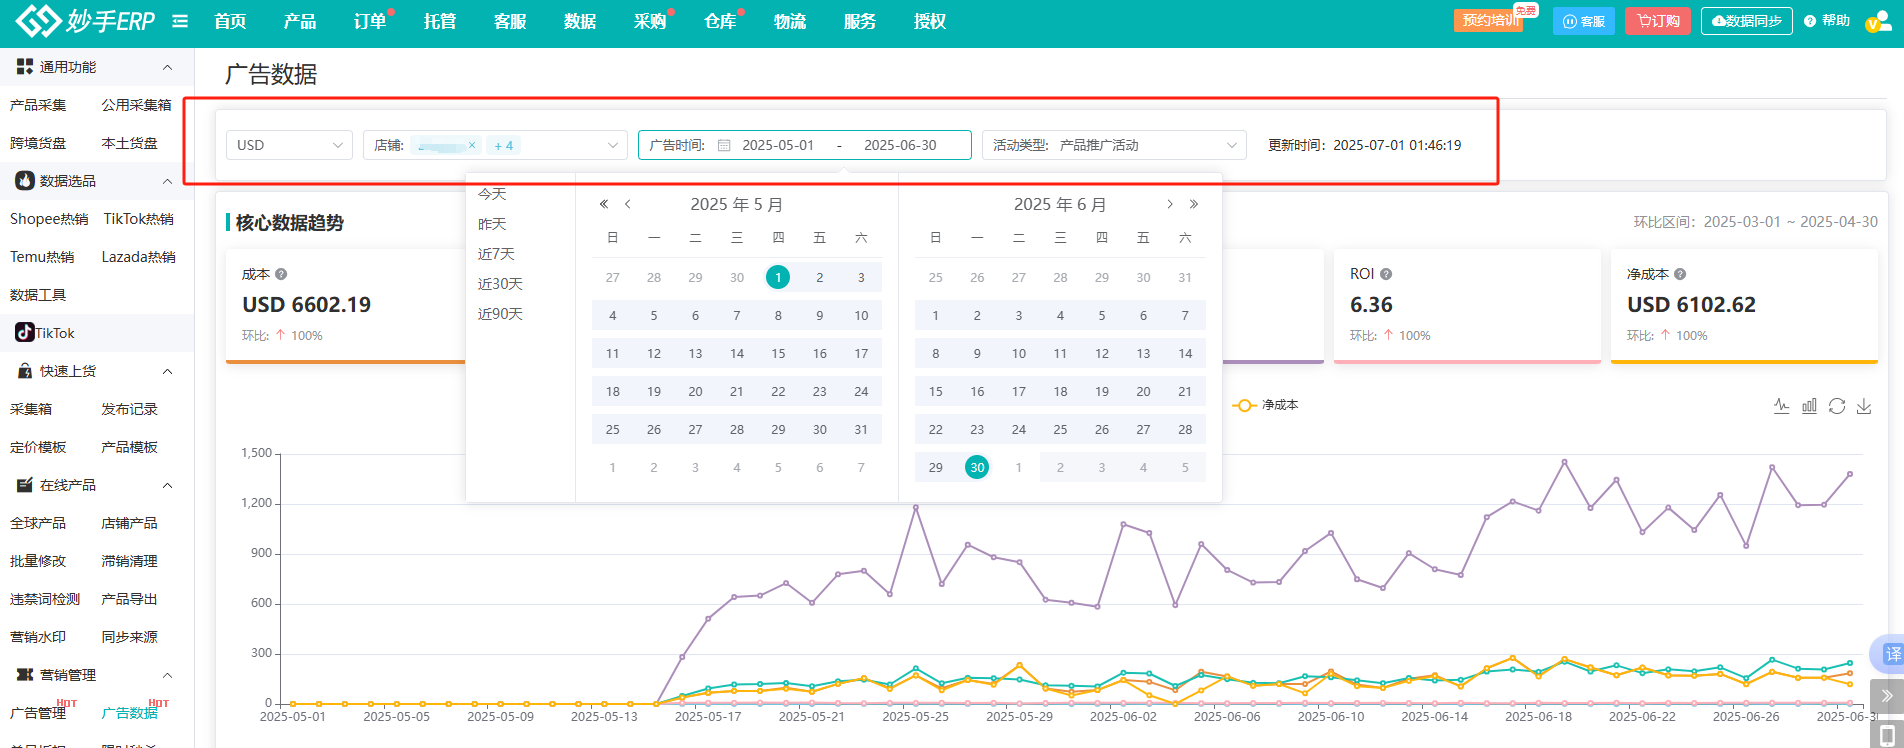The width and height of the screenshot is (1904, 748).
Task: Click the 广告时间 start date field
Action: pyautogui.click(x=778, y=145)
